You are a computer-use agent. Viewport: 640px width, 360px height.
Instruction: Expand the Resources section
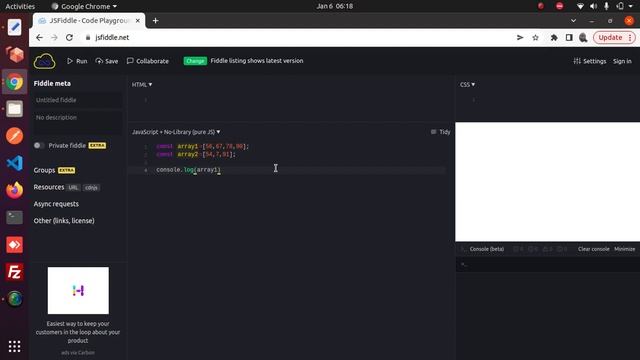point(49,187)
